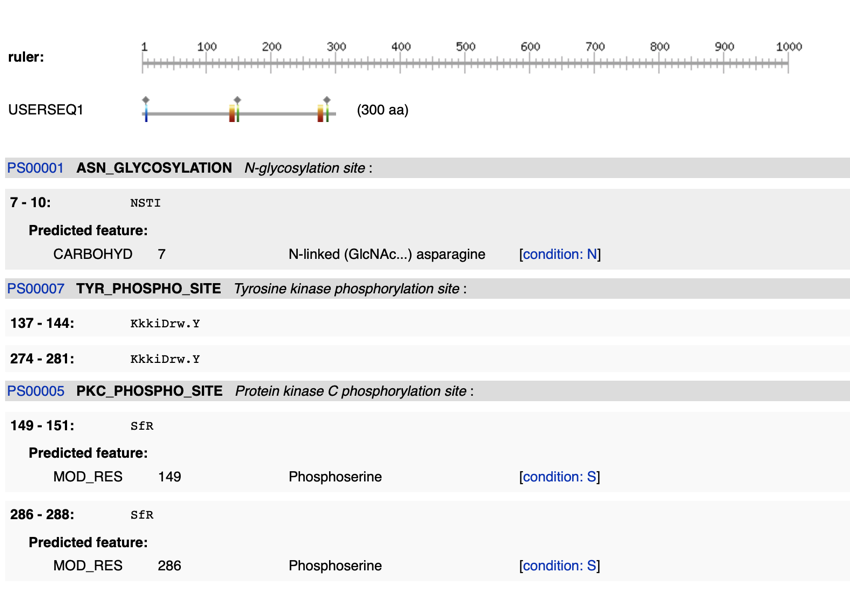Click the ASN_GLYCOSYLATION header title
This screenshot has width=850, height=604.
click(154, 168)
